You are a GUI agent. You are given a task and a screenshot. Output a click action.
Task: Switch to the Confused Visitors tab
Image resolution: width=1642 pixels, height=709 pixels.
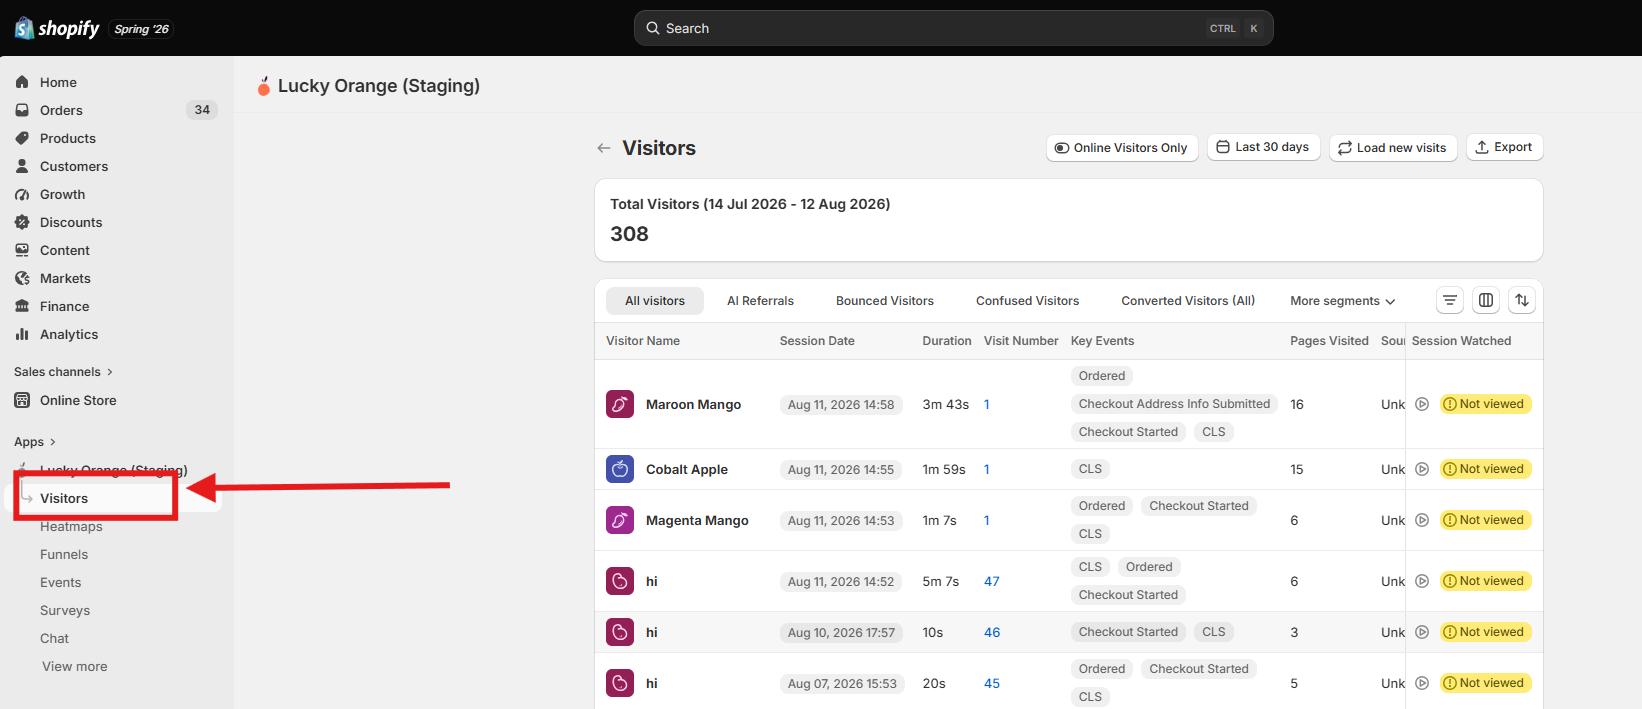[x=1028, y=301]
